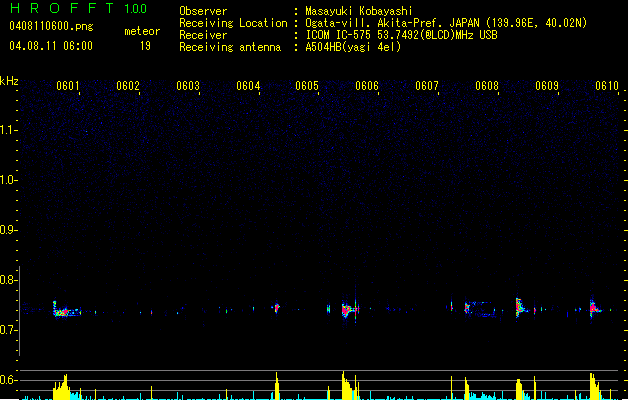The width and height of the screenshot is (629, 400).
Task: Click the meteor echo near 0610
Action: tap(595, 307)
